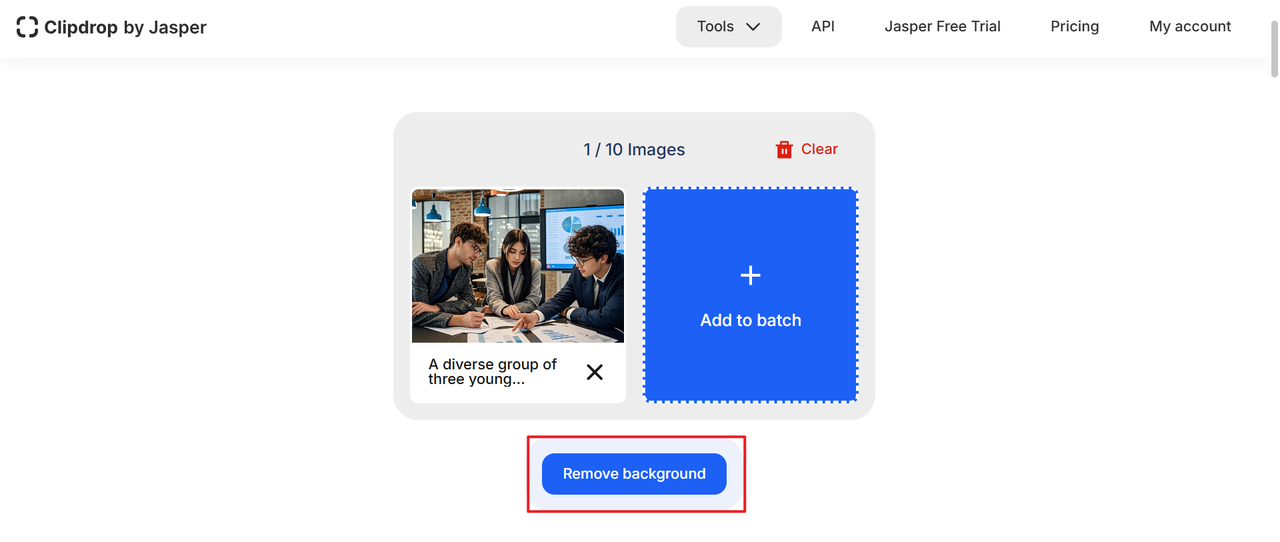Go to Jasper Free Trial
1280x542 pixels.
click(x=942, y=27)
